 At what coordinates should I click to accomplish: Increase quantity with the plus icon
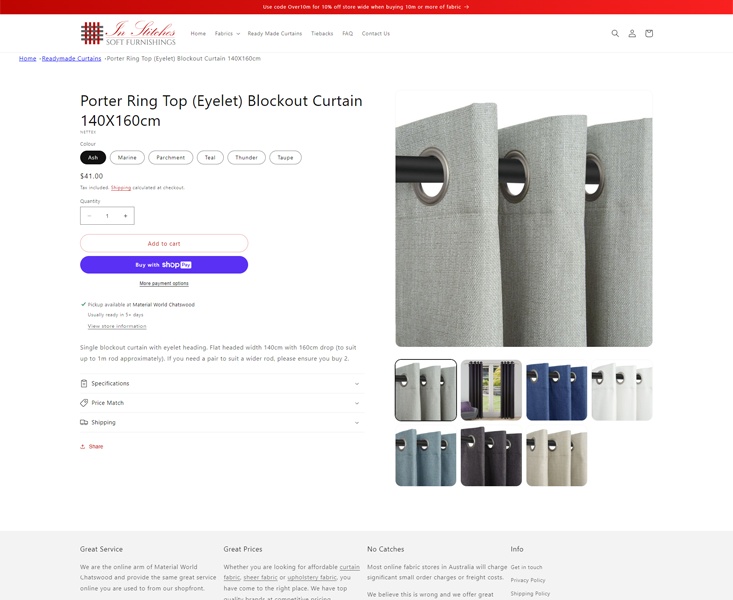point(125,216)
